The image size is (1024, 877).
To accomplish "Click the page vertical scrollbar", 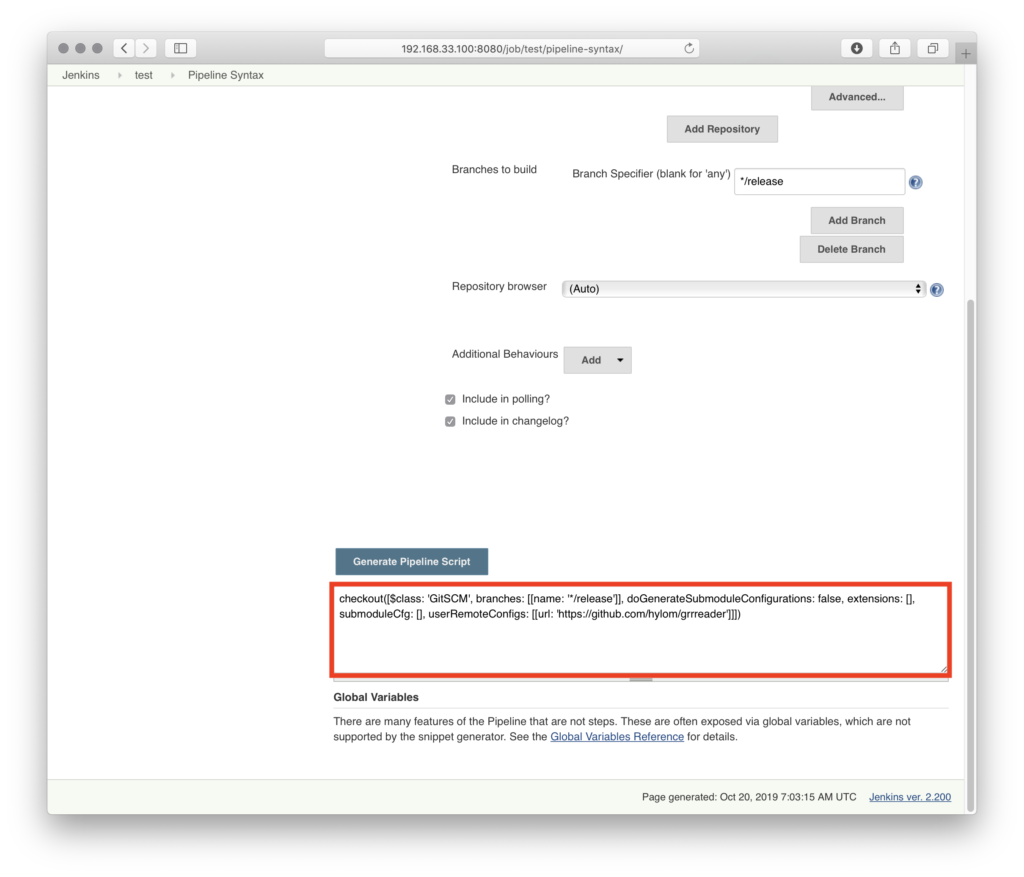I will pos(970,555).
